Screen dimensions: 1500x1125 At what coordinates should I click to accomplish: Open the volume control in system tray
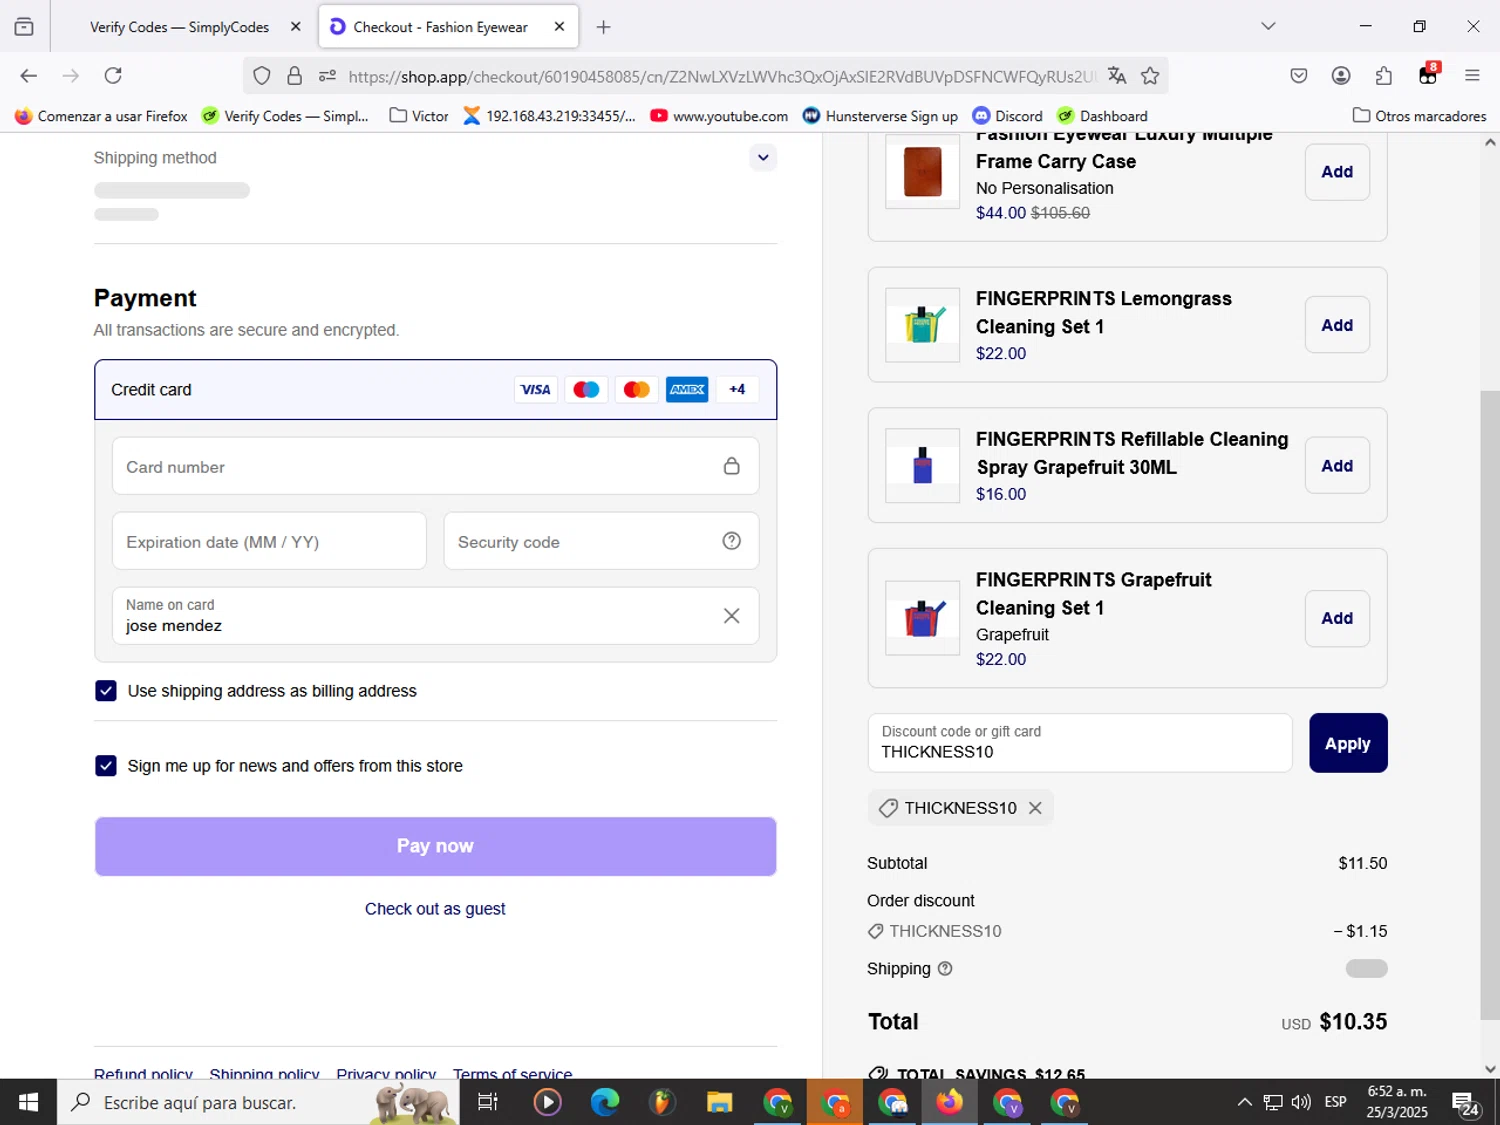[x=1301, y=1102]
